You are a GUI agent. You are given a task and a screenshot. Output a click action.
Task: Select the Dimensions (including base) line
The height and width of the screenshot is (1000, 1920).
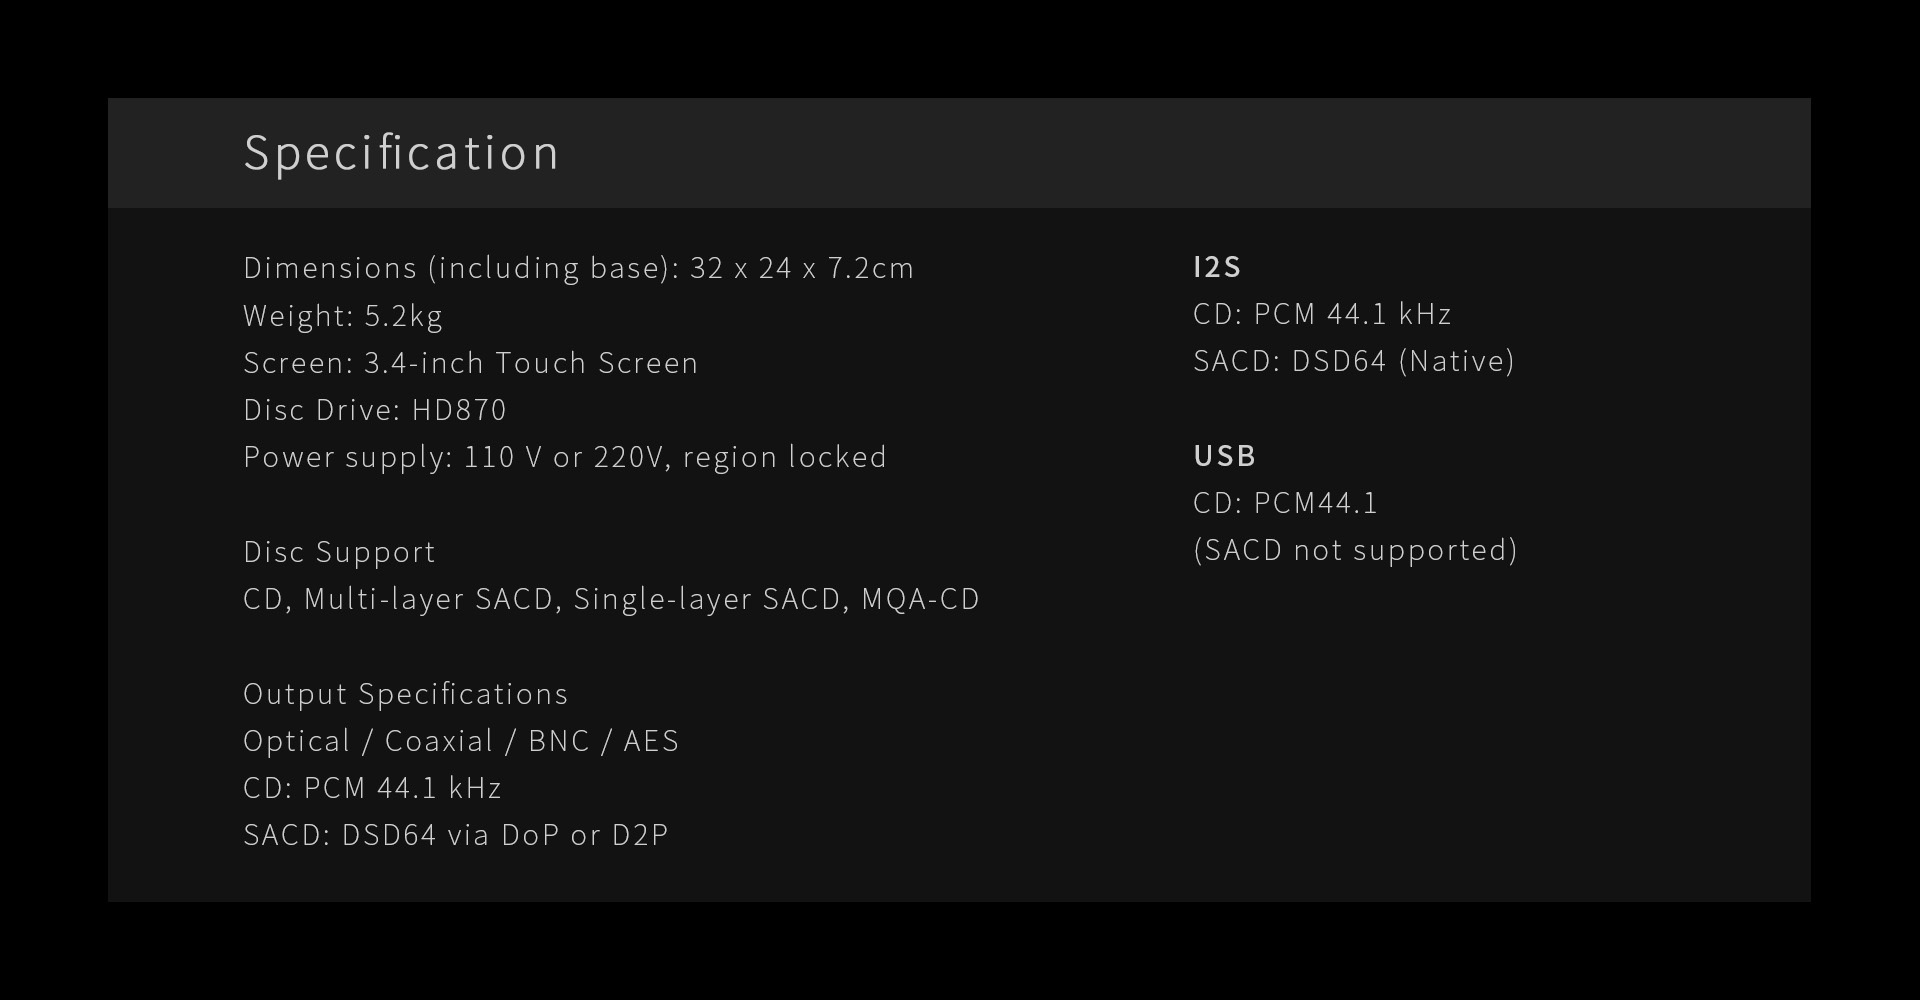(x=578, y=268)
